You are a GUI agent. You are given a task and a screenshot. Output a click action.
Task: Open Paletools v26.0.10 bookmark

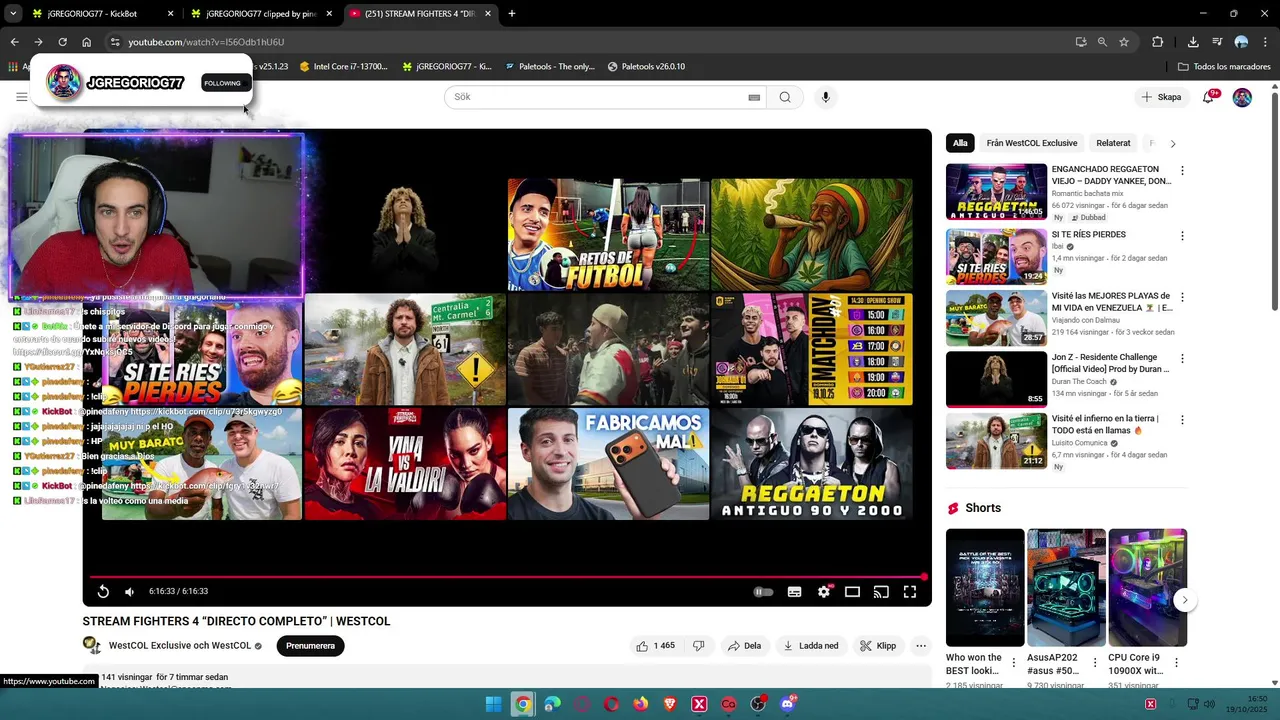pos(646,67)
